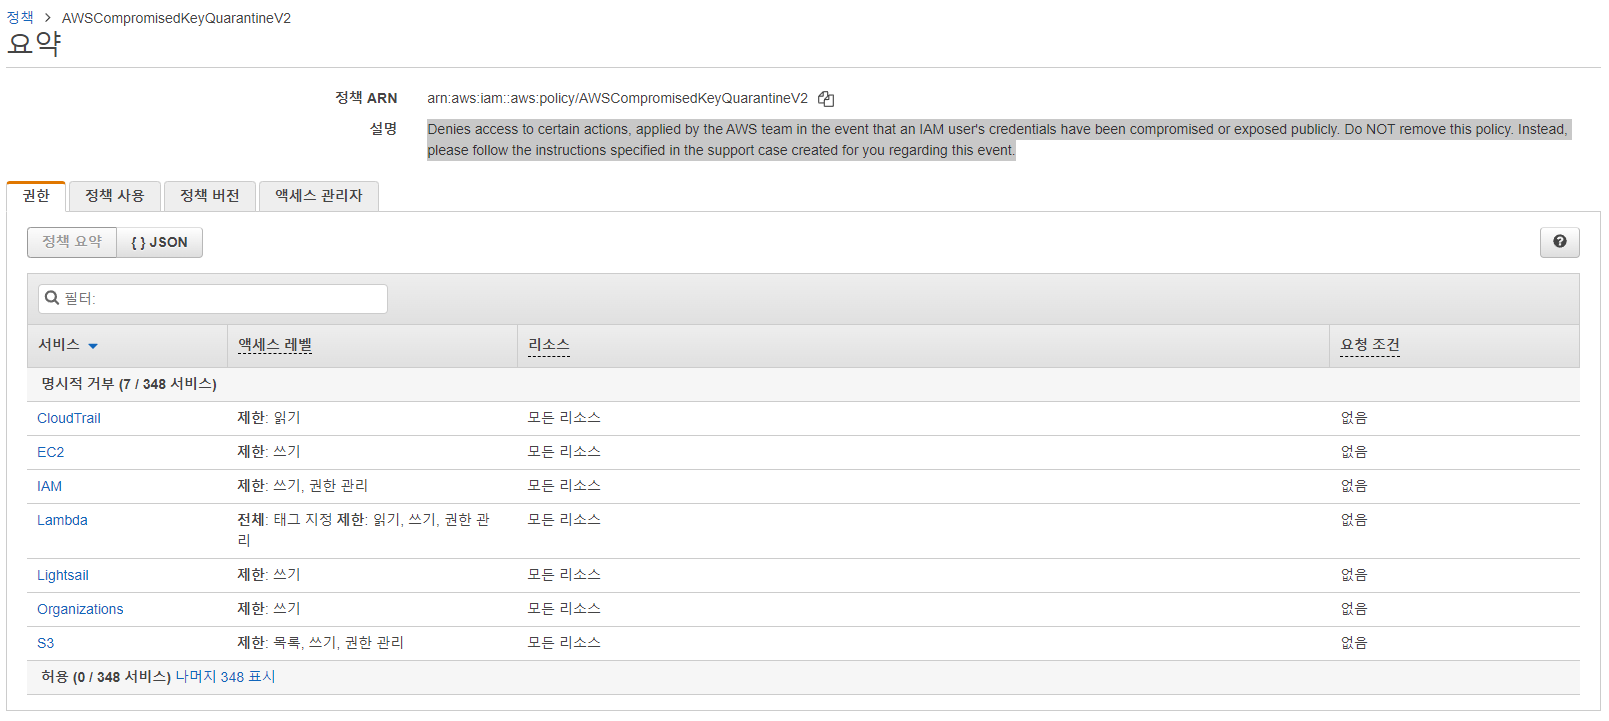Open the Lightsail service link
This screenshot has width=1609, height=721.
63,575
